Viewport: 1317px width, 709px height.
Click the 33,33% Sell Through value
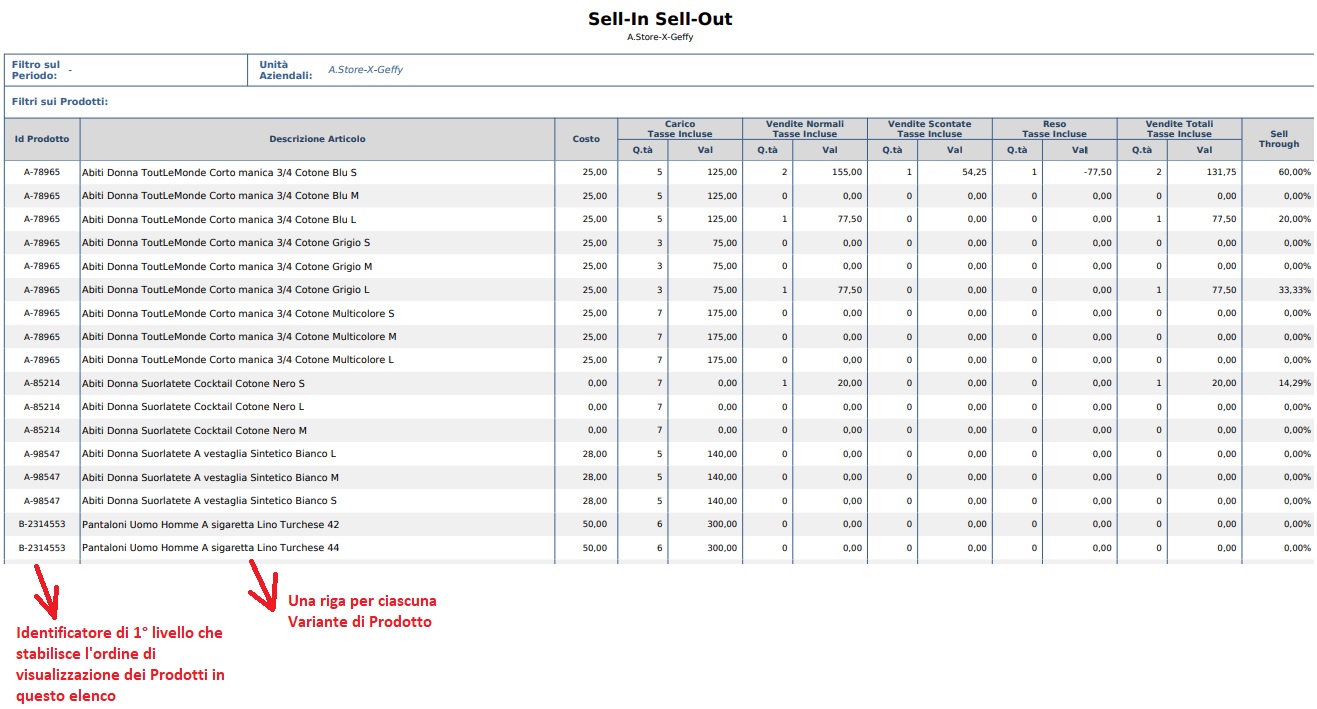pos(1296,290)
